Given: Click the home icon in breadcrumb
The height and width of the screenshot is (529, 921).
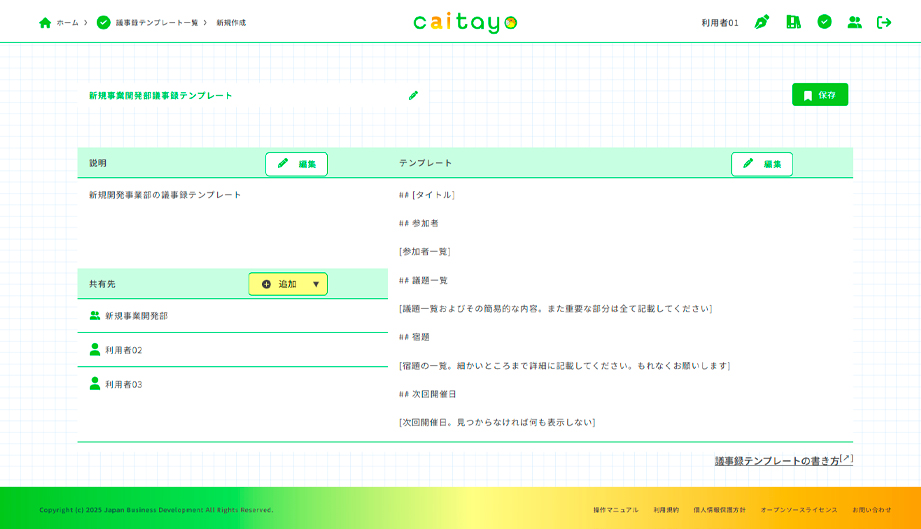Looking at the screenshot, I should 45,23.
